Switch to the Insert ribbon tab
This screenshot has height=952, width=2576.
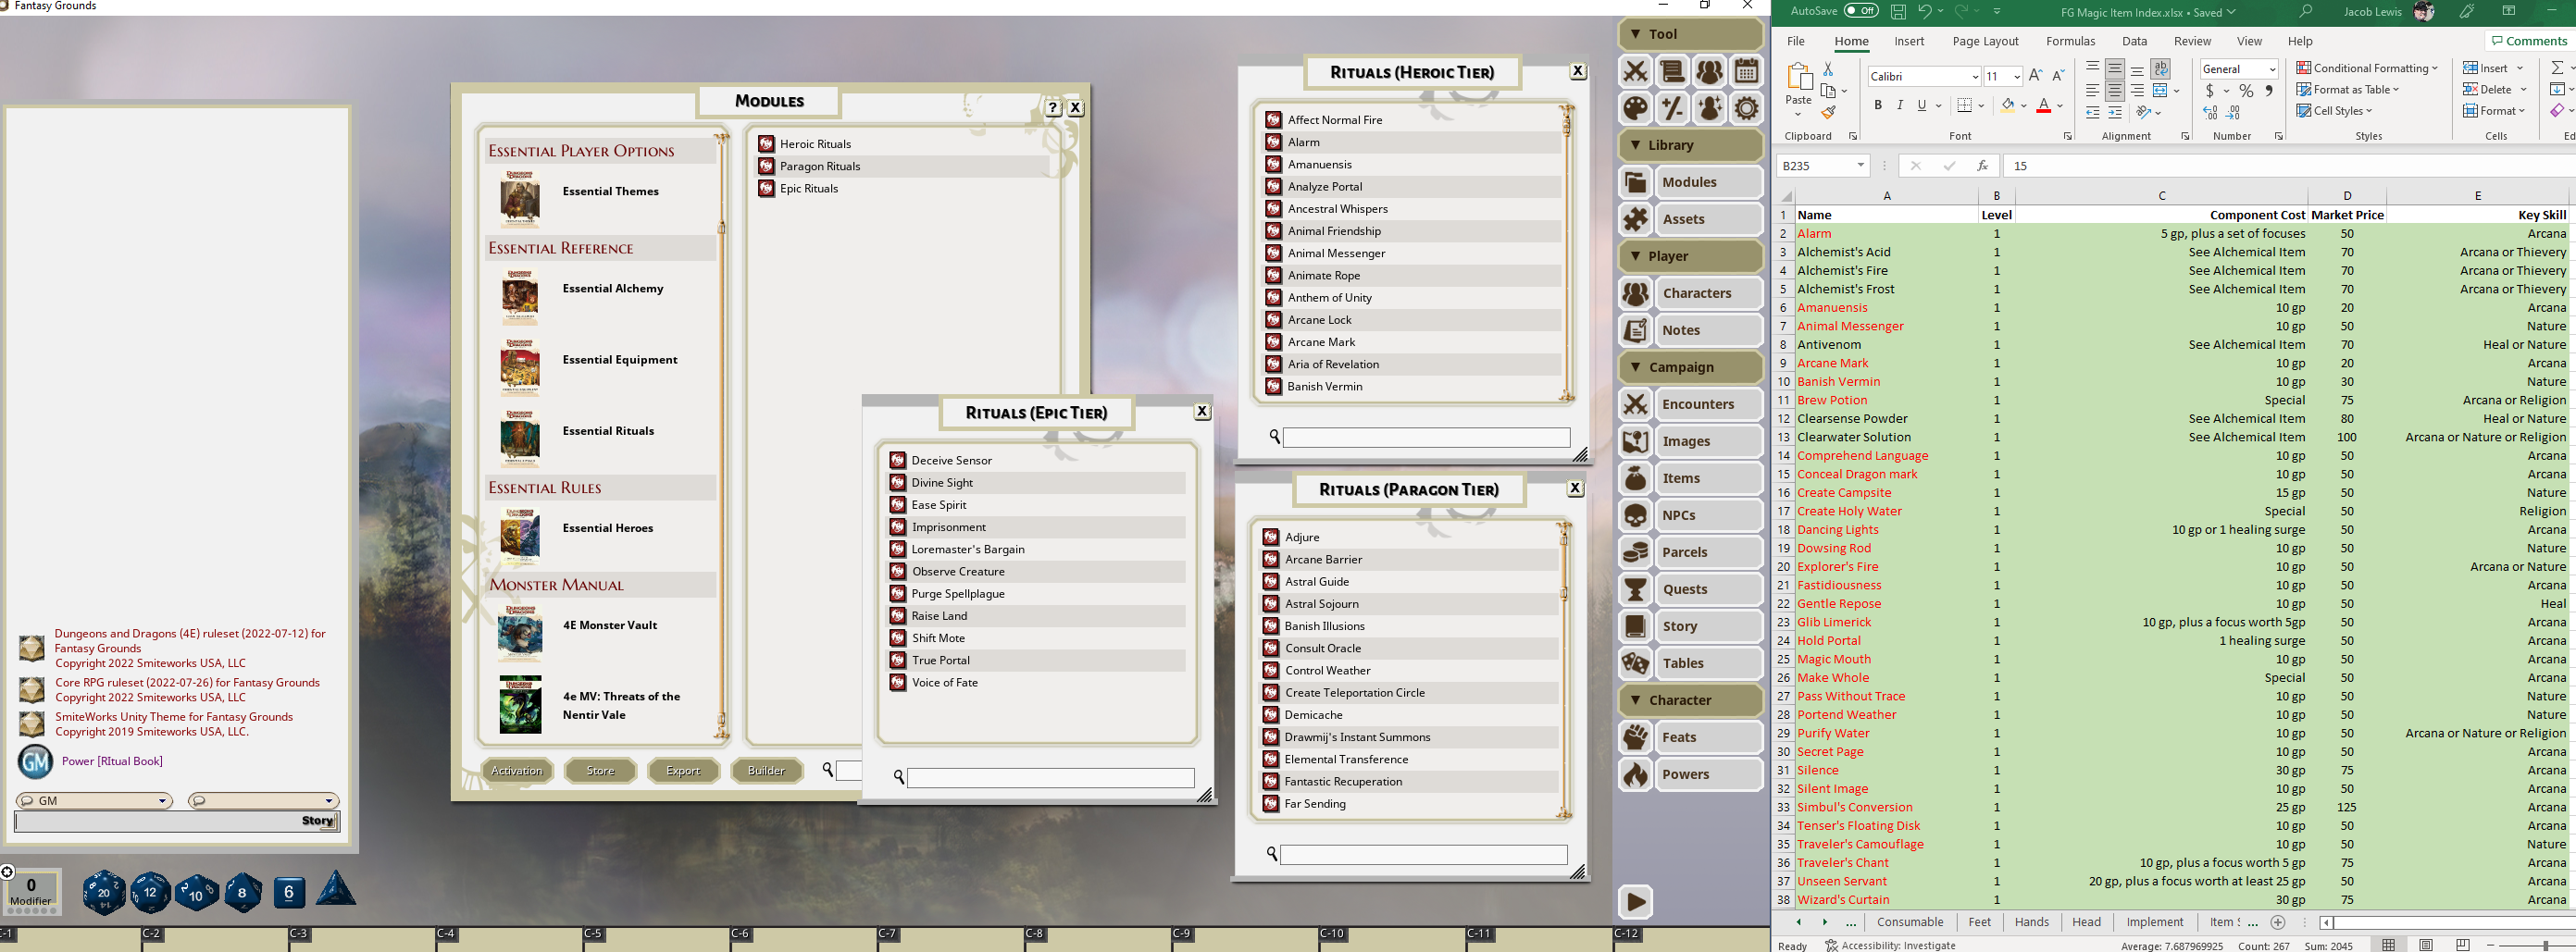(x=1908, y=41)
